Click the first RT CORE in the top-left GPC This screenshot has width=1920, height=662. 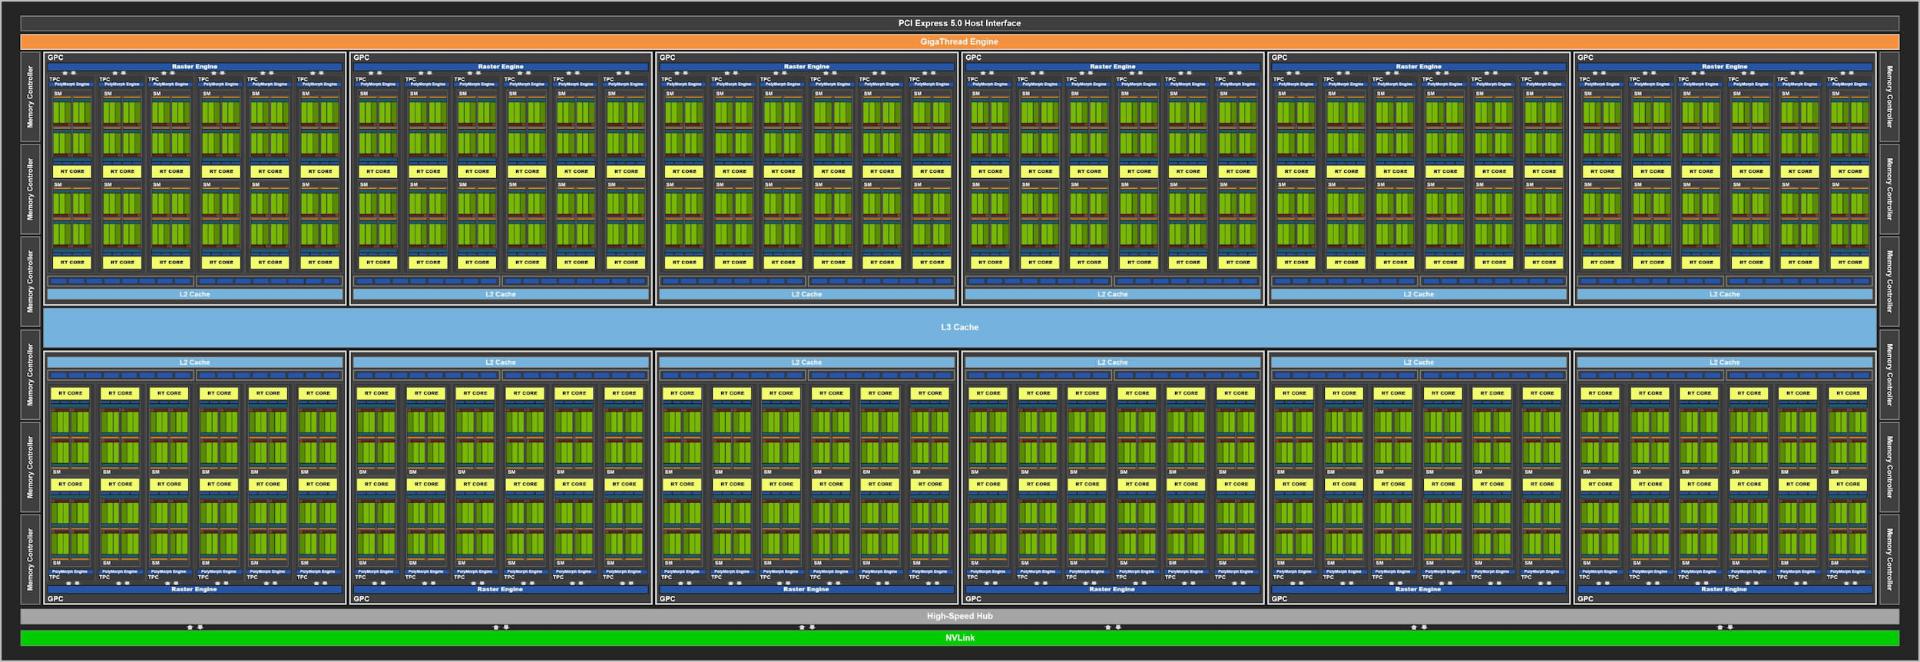(72, 171)
